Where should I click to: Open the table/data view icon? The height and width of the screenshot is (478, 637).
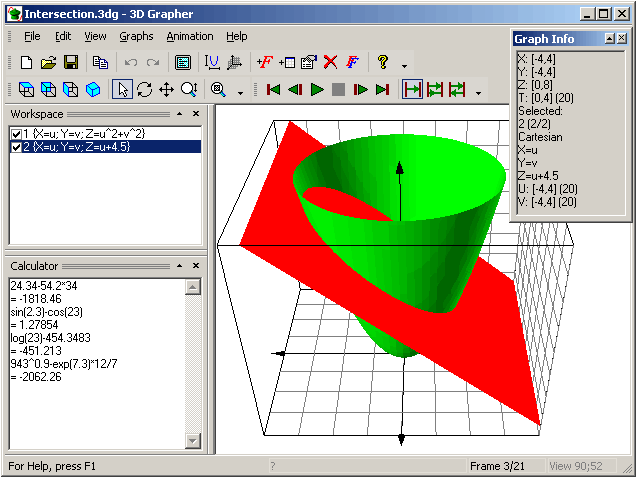[182, 63]
